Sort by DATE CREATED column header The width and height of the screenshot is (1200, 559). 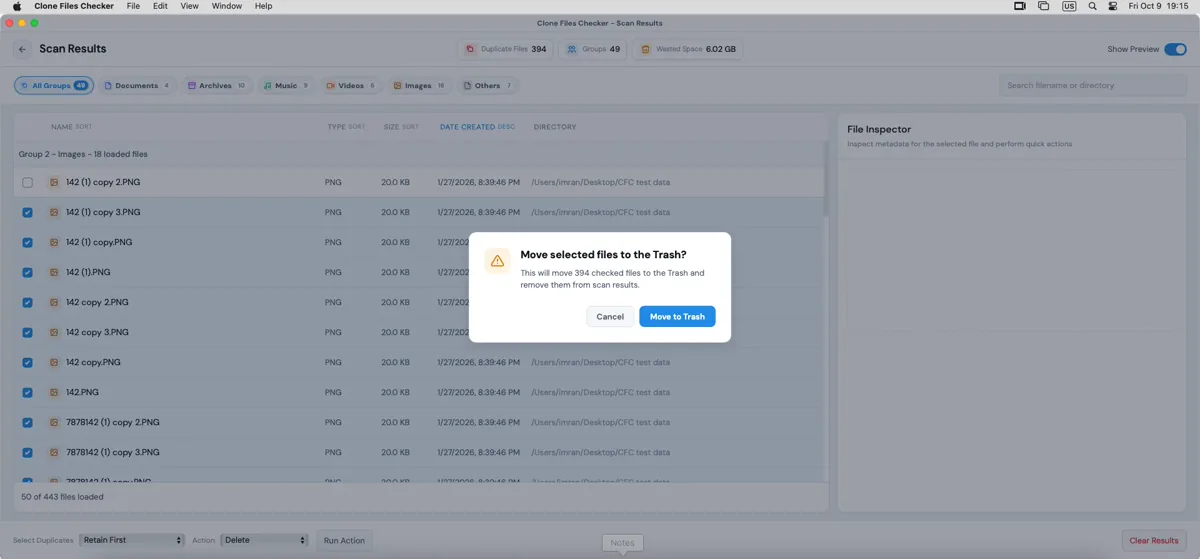tap(477, 127)
